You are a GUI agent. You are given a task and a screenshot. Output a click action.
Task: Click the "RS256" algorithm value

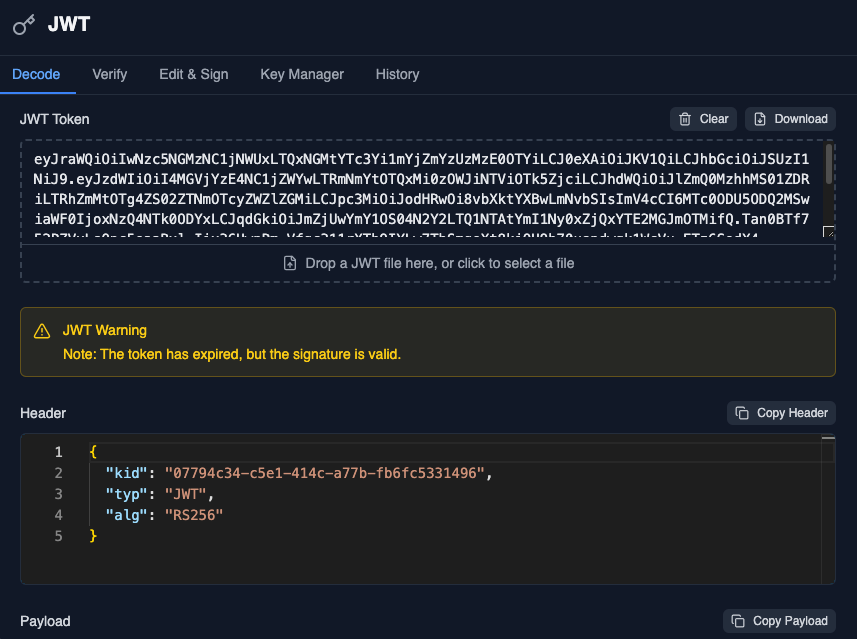pos(194,515)
